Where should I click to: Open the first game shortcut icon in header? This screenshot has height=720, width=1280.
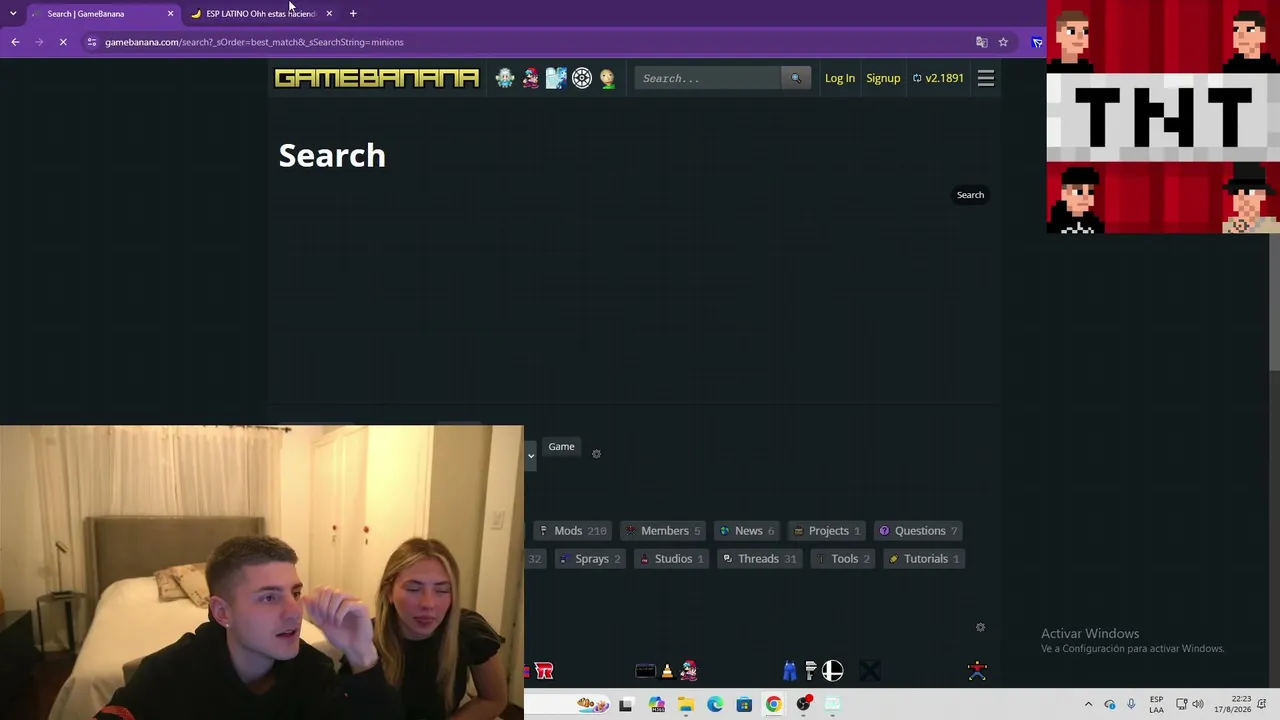pyautogui.click(x=505, y=78)
